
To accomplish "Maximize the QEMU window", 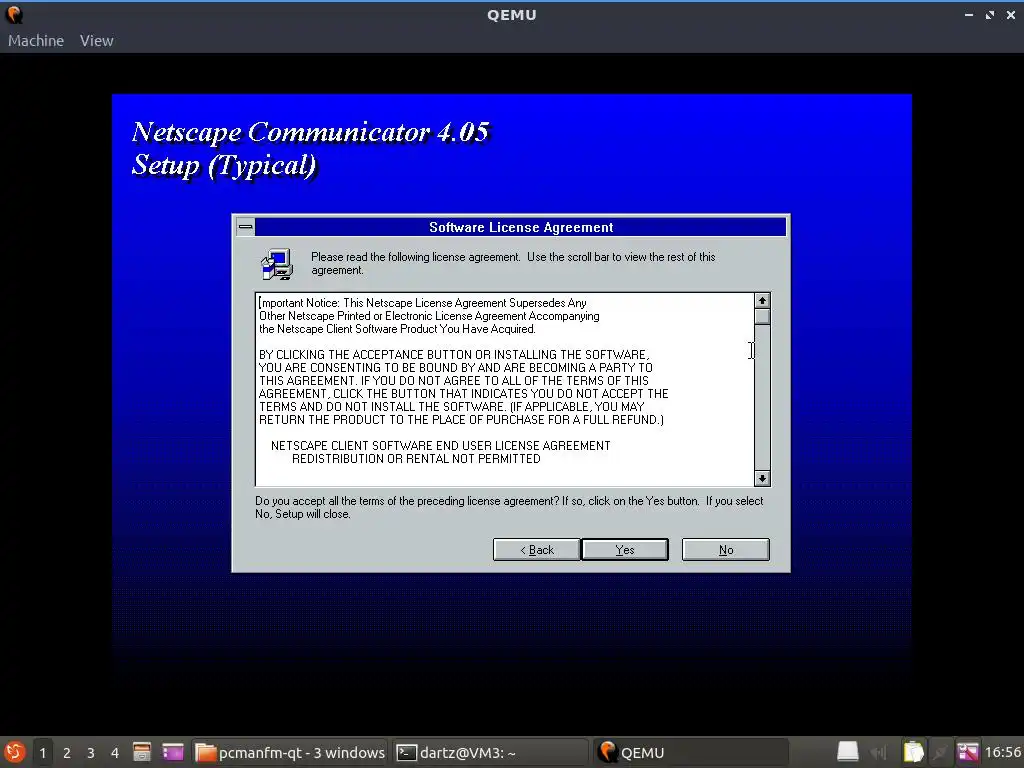I will click(x=990, y=14).
